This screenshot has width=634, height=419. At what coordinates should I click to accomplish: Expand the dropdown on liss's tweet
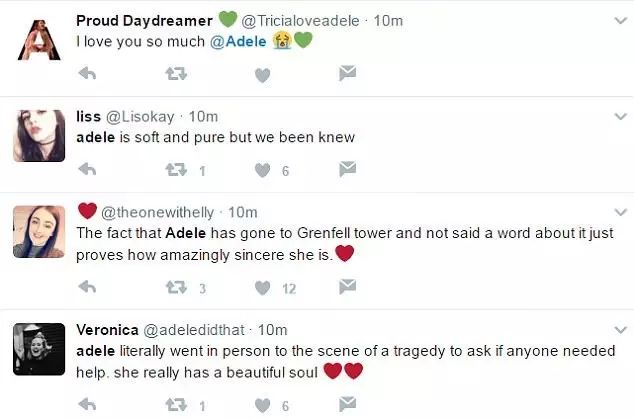point(620,117)
